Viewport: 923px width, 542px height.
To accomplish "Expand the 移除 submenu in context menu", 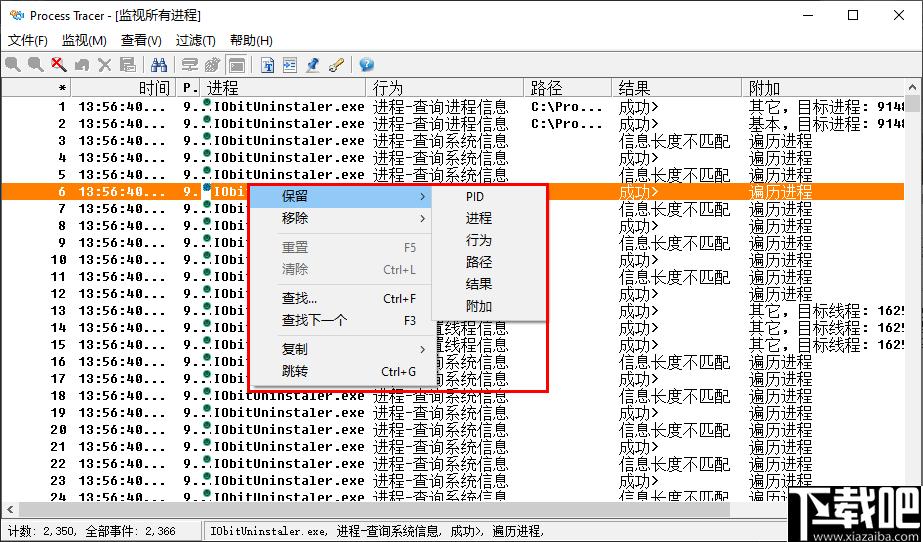I will 341,218.
